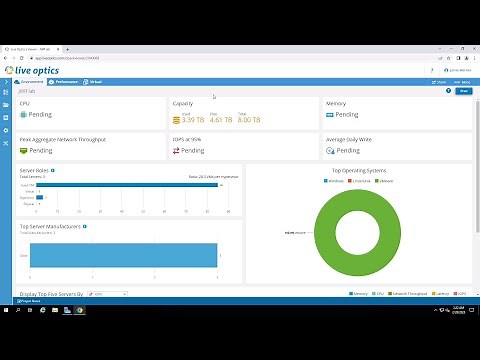
Task: Click the CPU Pending chip icon
Action: click(x=23, y=115)
